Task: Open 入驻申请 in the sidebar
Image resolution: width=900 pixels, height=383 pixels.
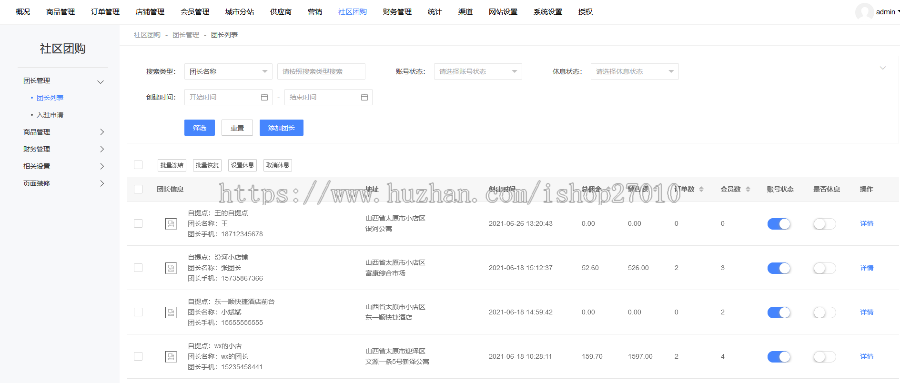Action: click(x=50, y=115)
